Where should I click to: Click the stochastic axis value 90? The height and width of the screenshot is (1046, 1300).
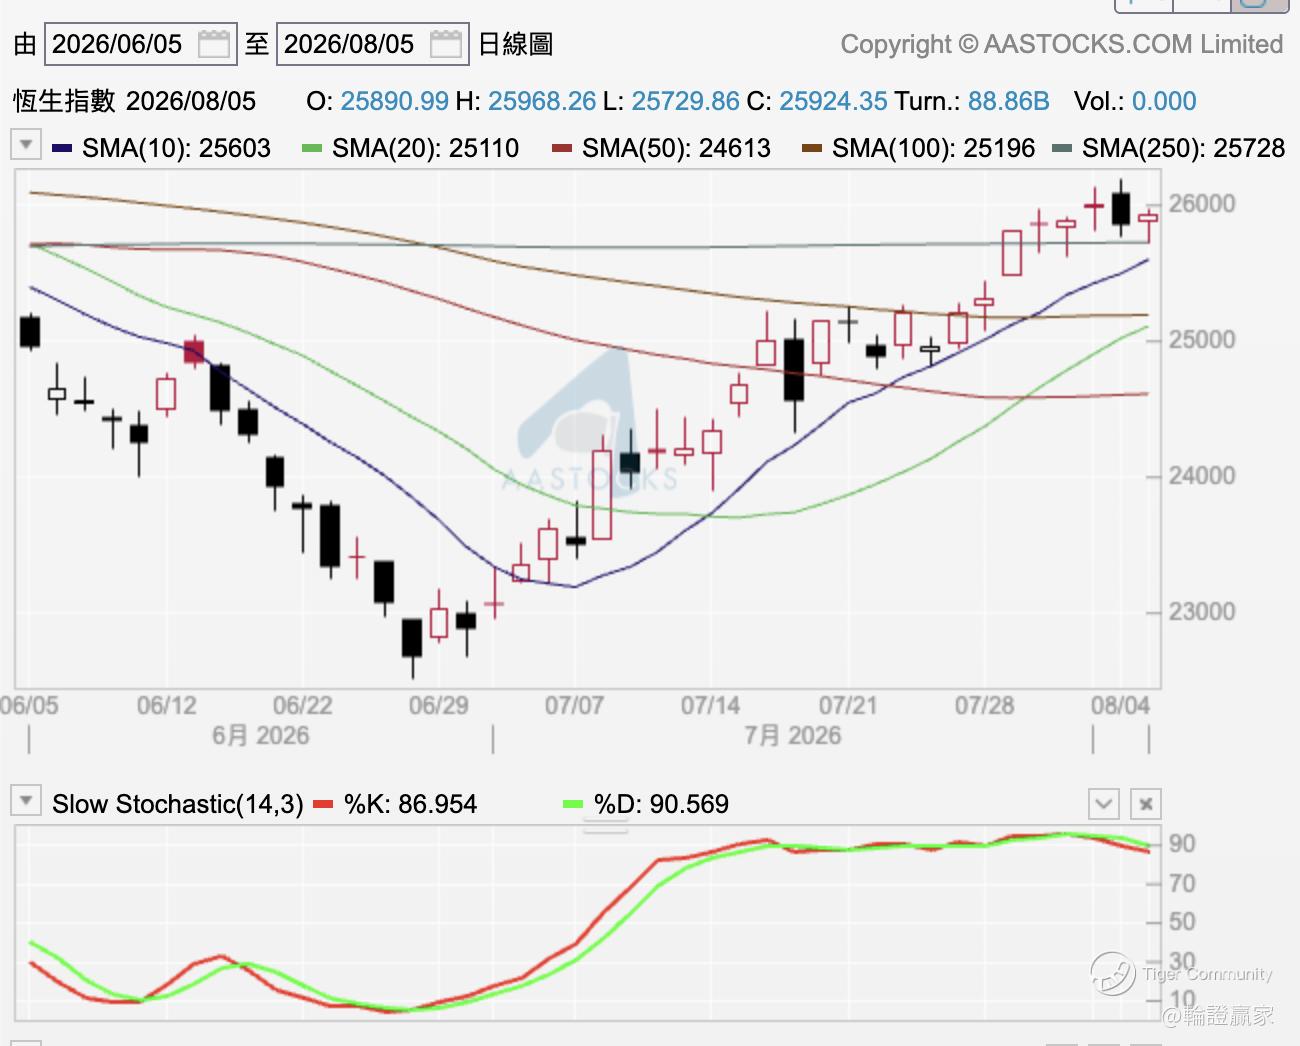pos(1182,844)
